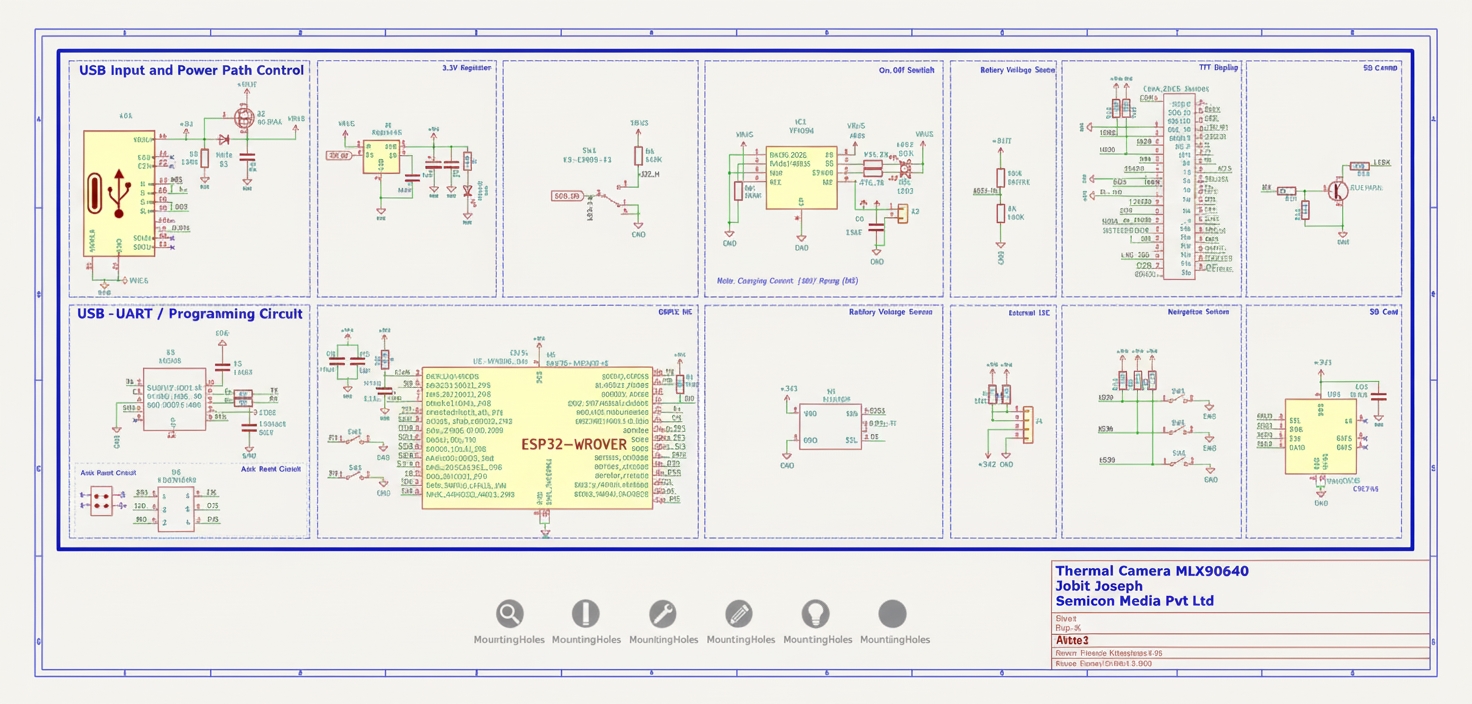
Task: Click the MountingHoles label under the pencil icon
Action: (x=740, y=640)
